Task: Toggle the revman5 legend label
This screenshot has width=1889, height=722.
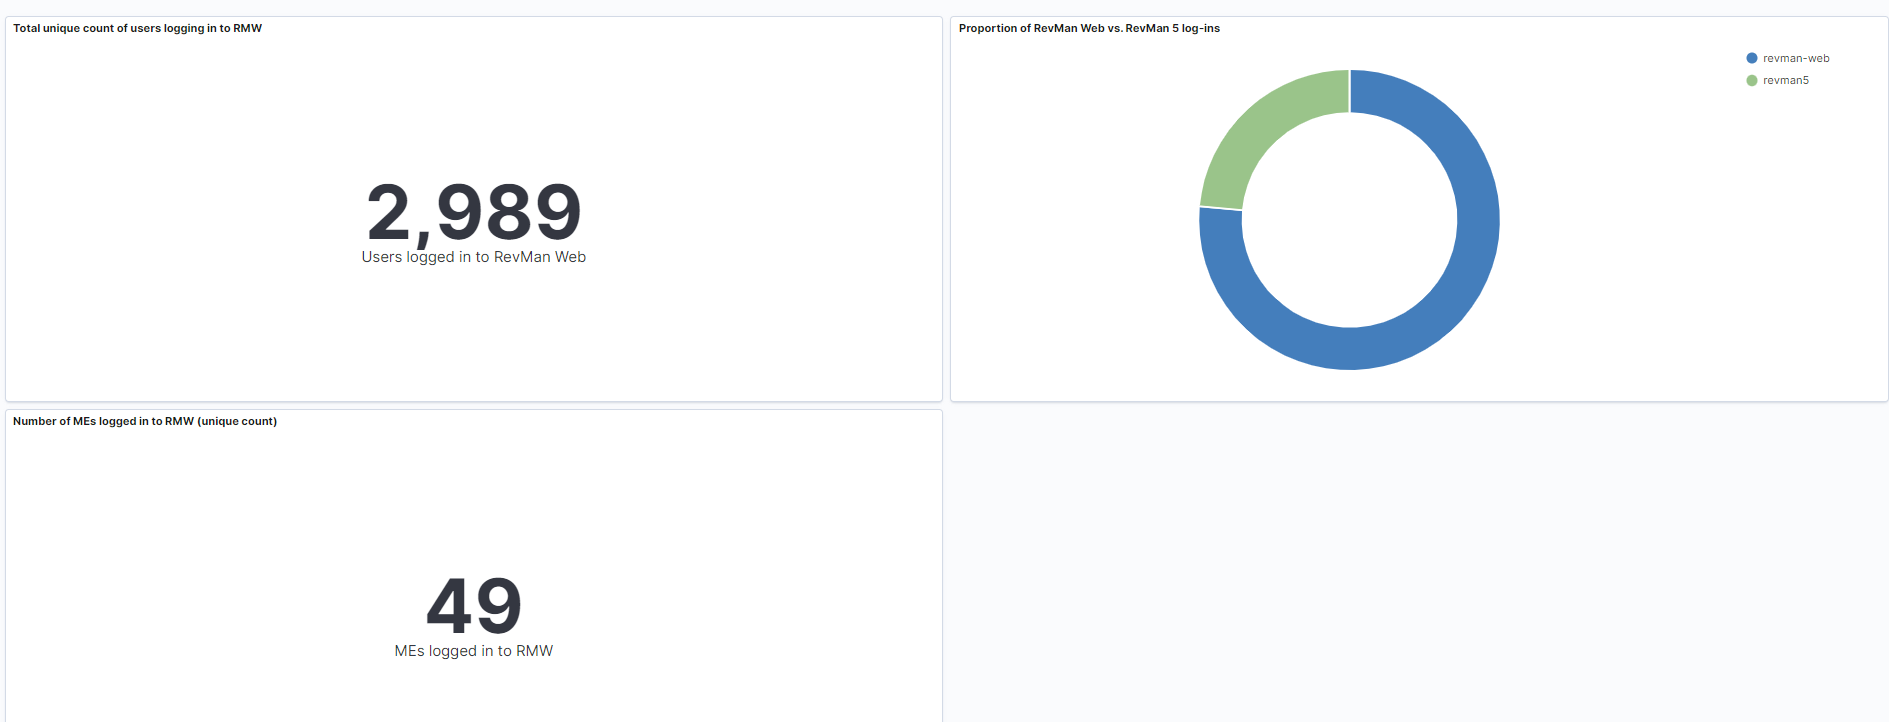Action: [1785, 80]
